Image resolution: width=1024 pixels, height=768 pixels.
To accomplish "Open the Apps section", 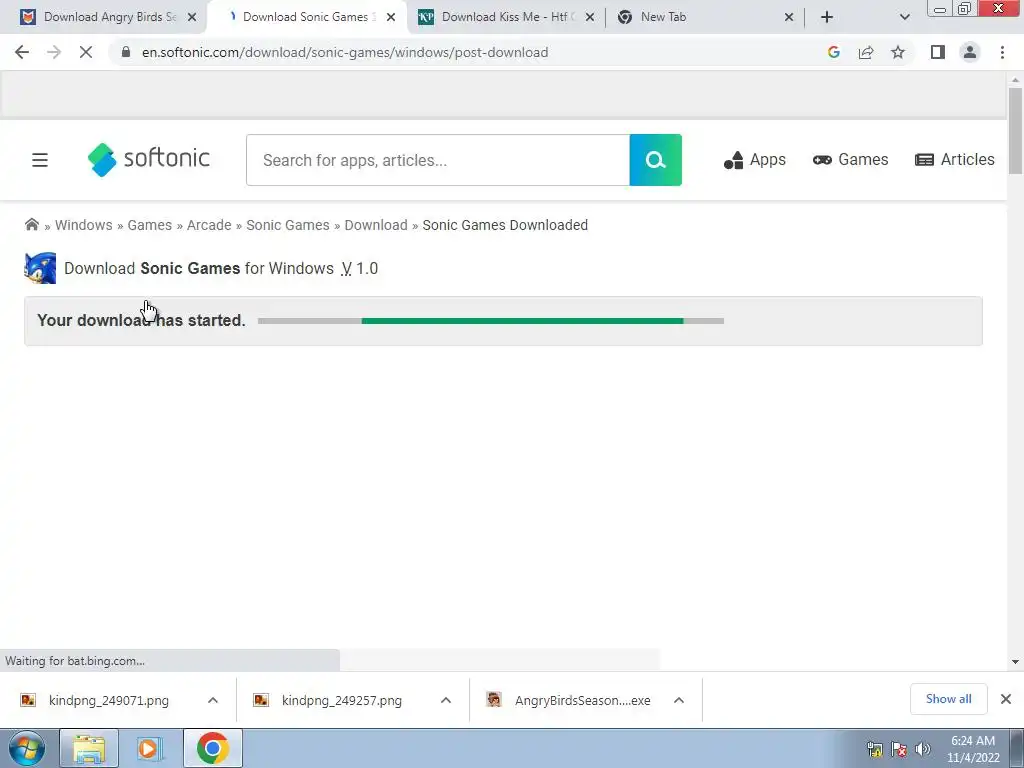I will (x=754, y=160).
